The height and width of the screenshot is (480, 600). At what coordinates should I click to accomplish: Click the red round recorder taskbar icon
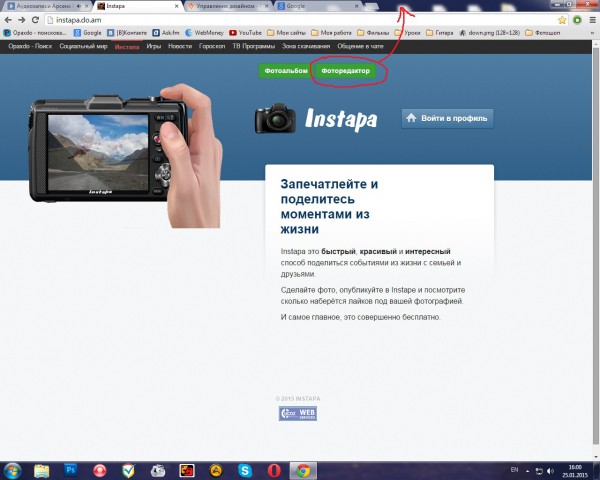(99, 470)
